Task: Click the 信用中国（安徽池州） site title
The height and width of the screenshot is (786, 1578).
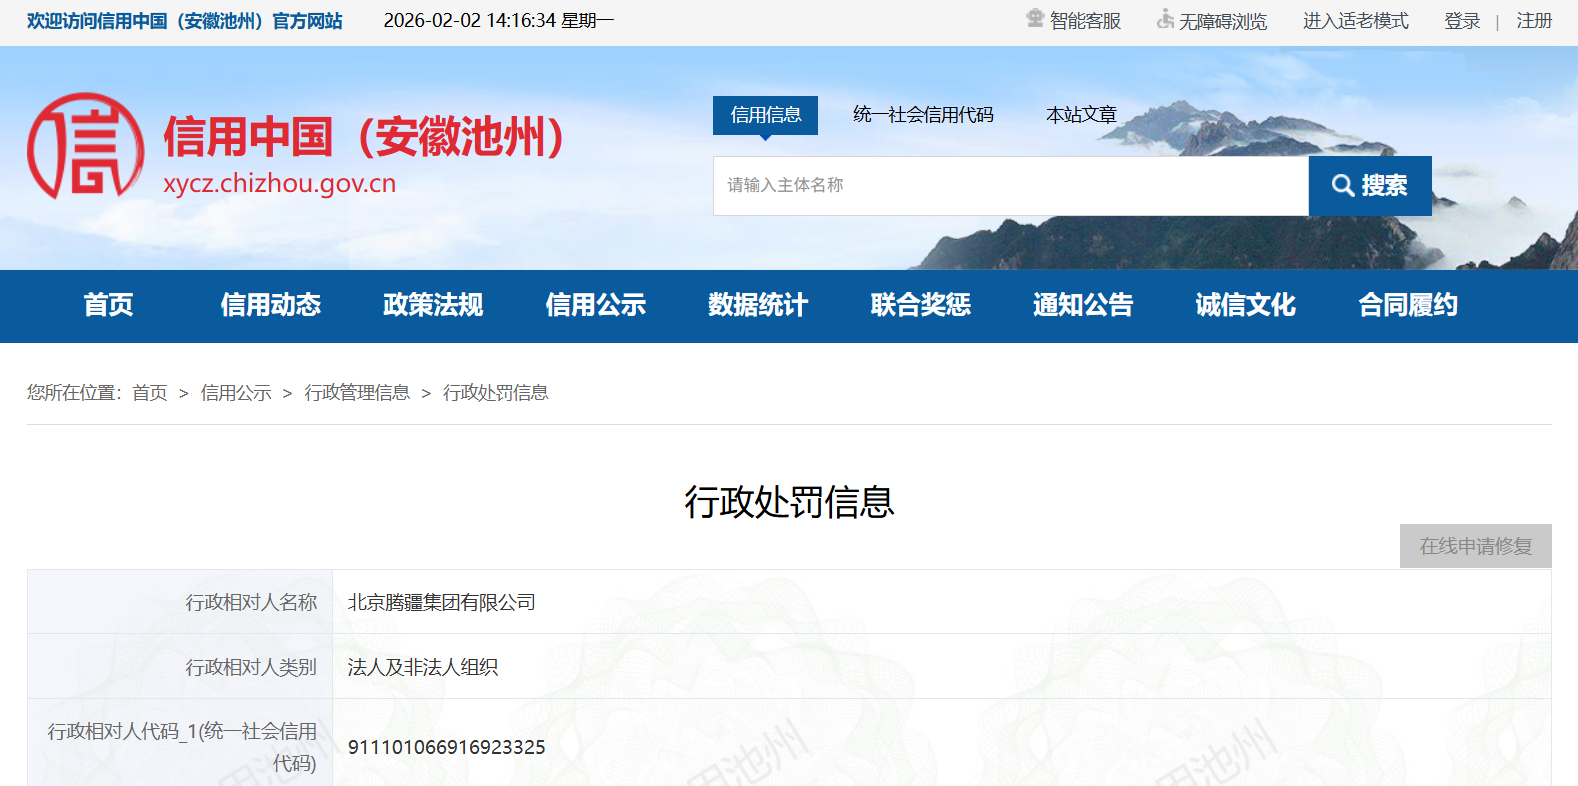Action: 363,137
